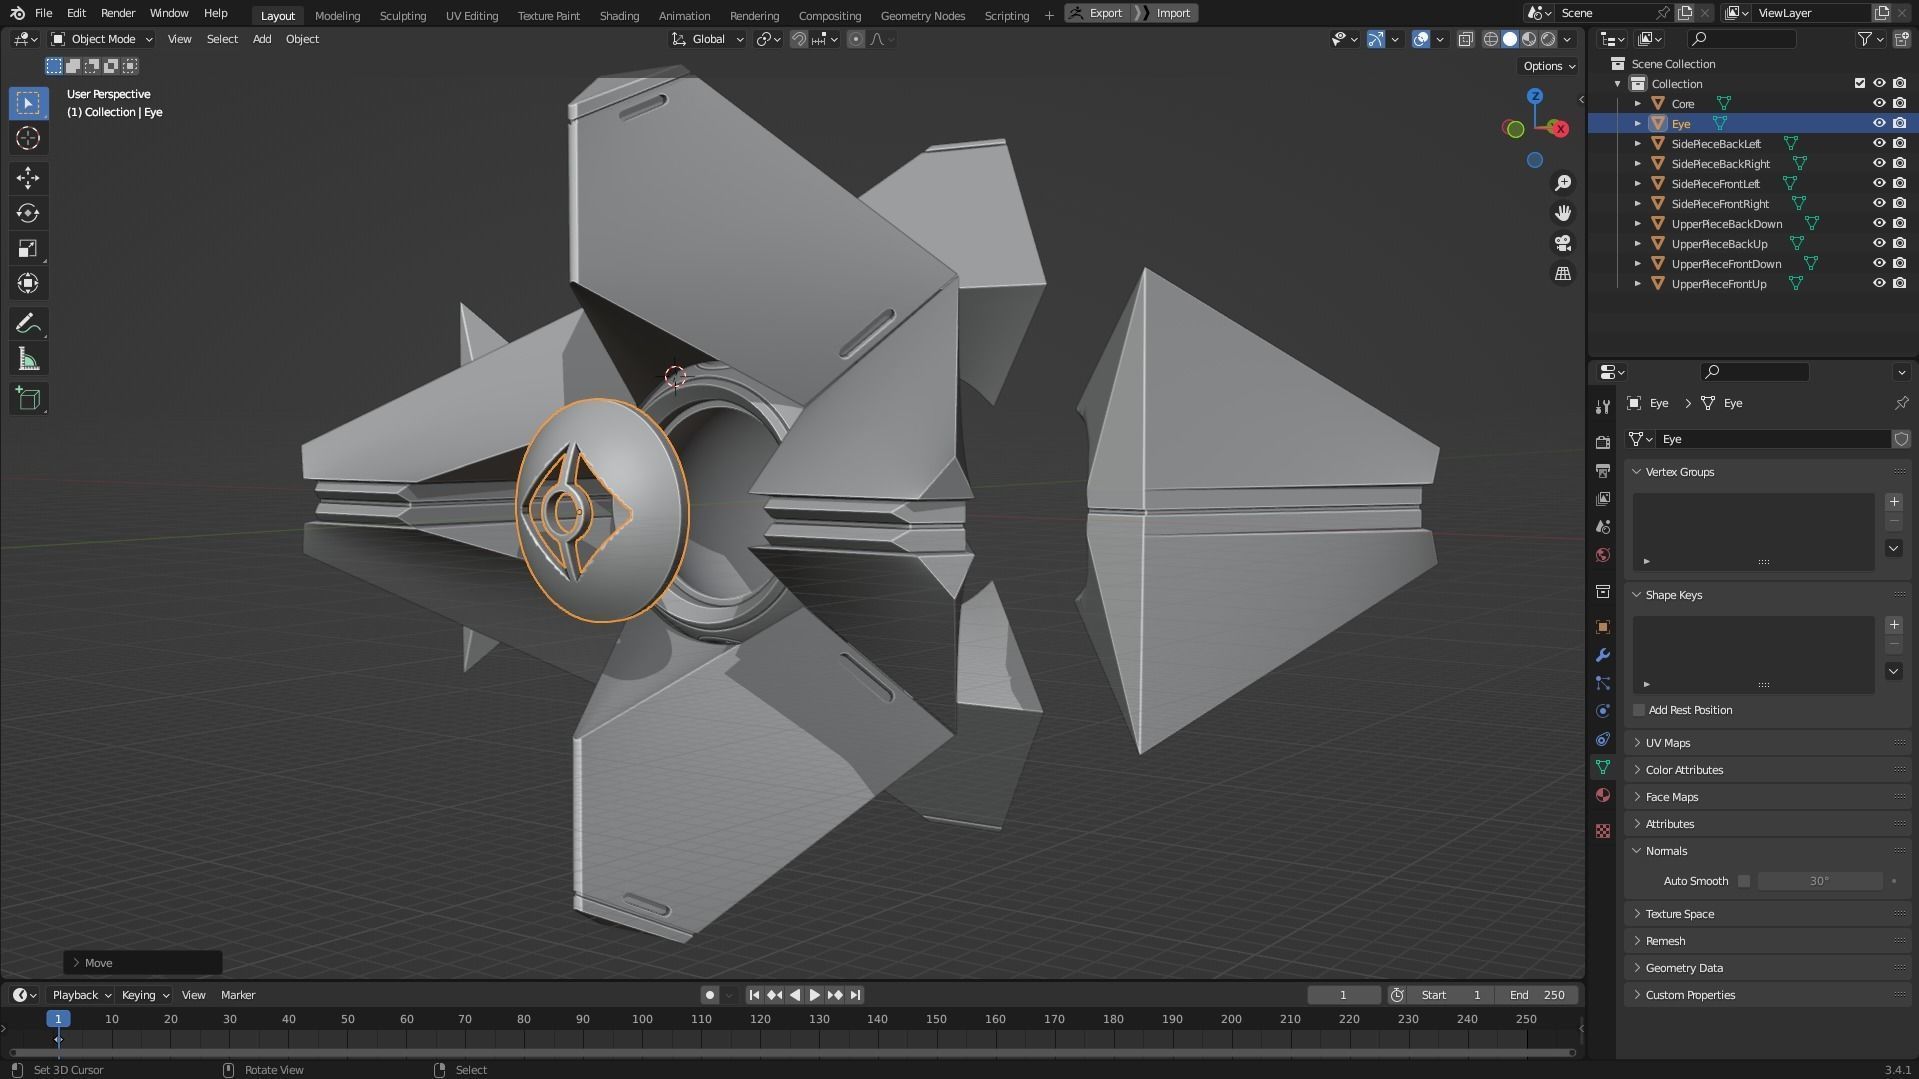Activate the Move tool
Screen dimensions: 1919x1079
28,178
